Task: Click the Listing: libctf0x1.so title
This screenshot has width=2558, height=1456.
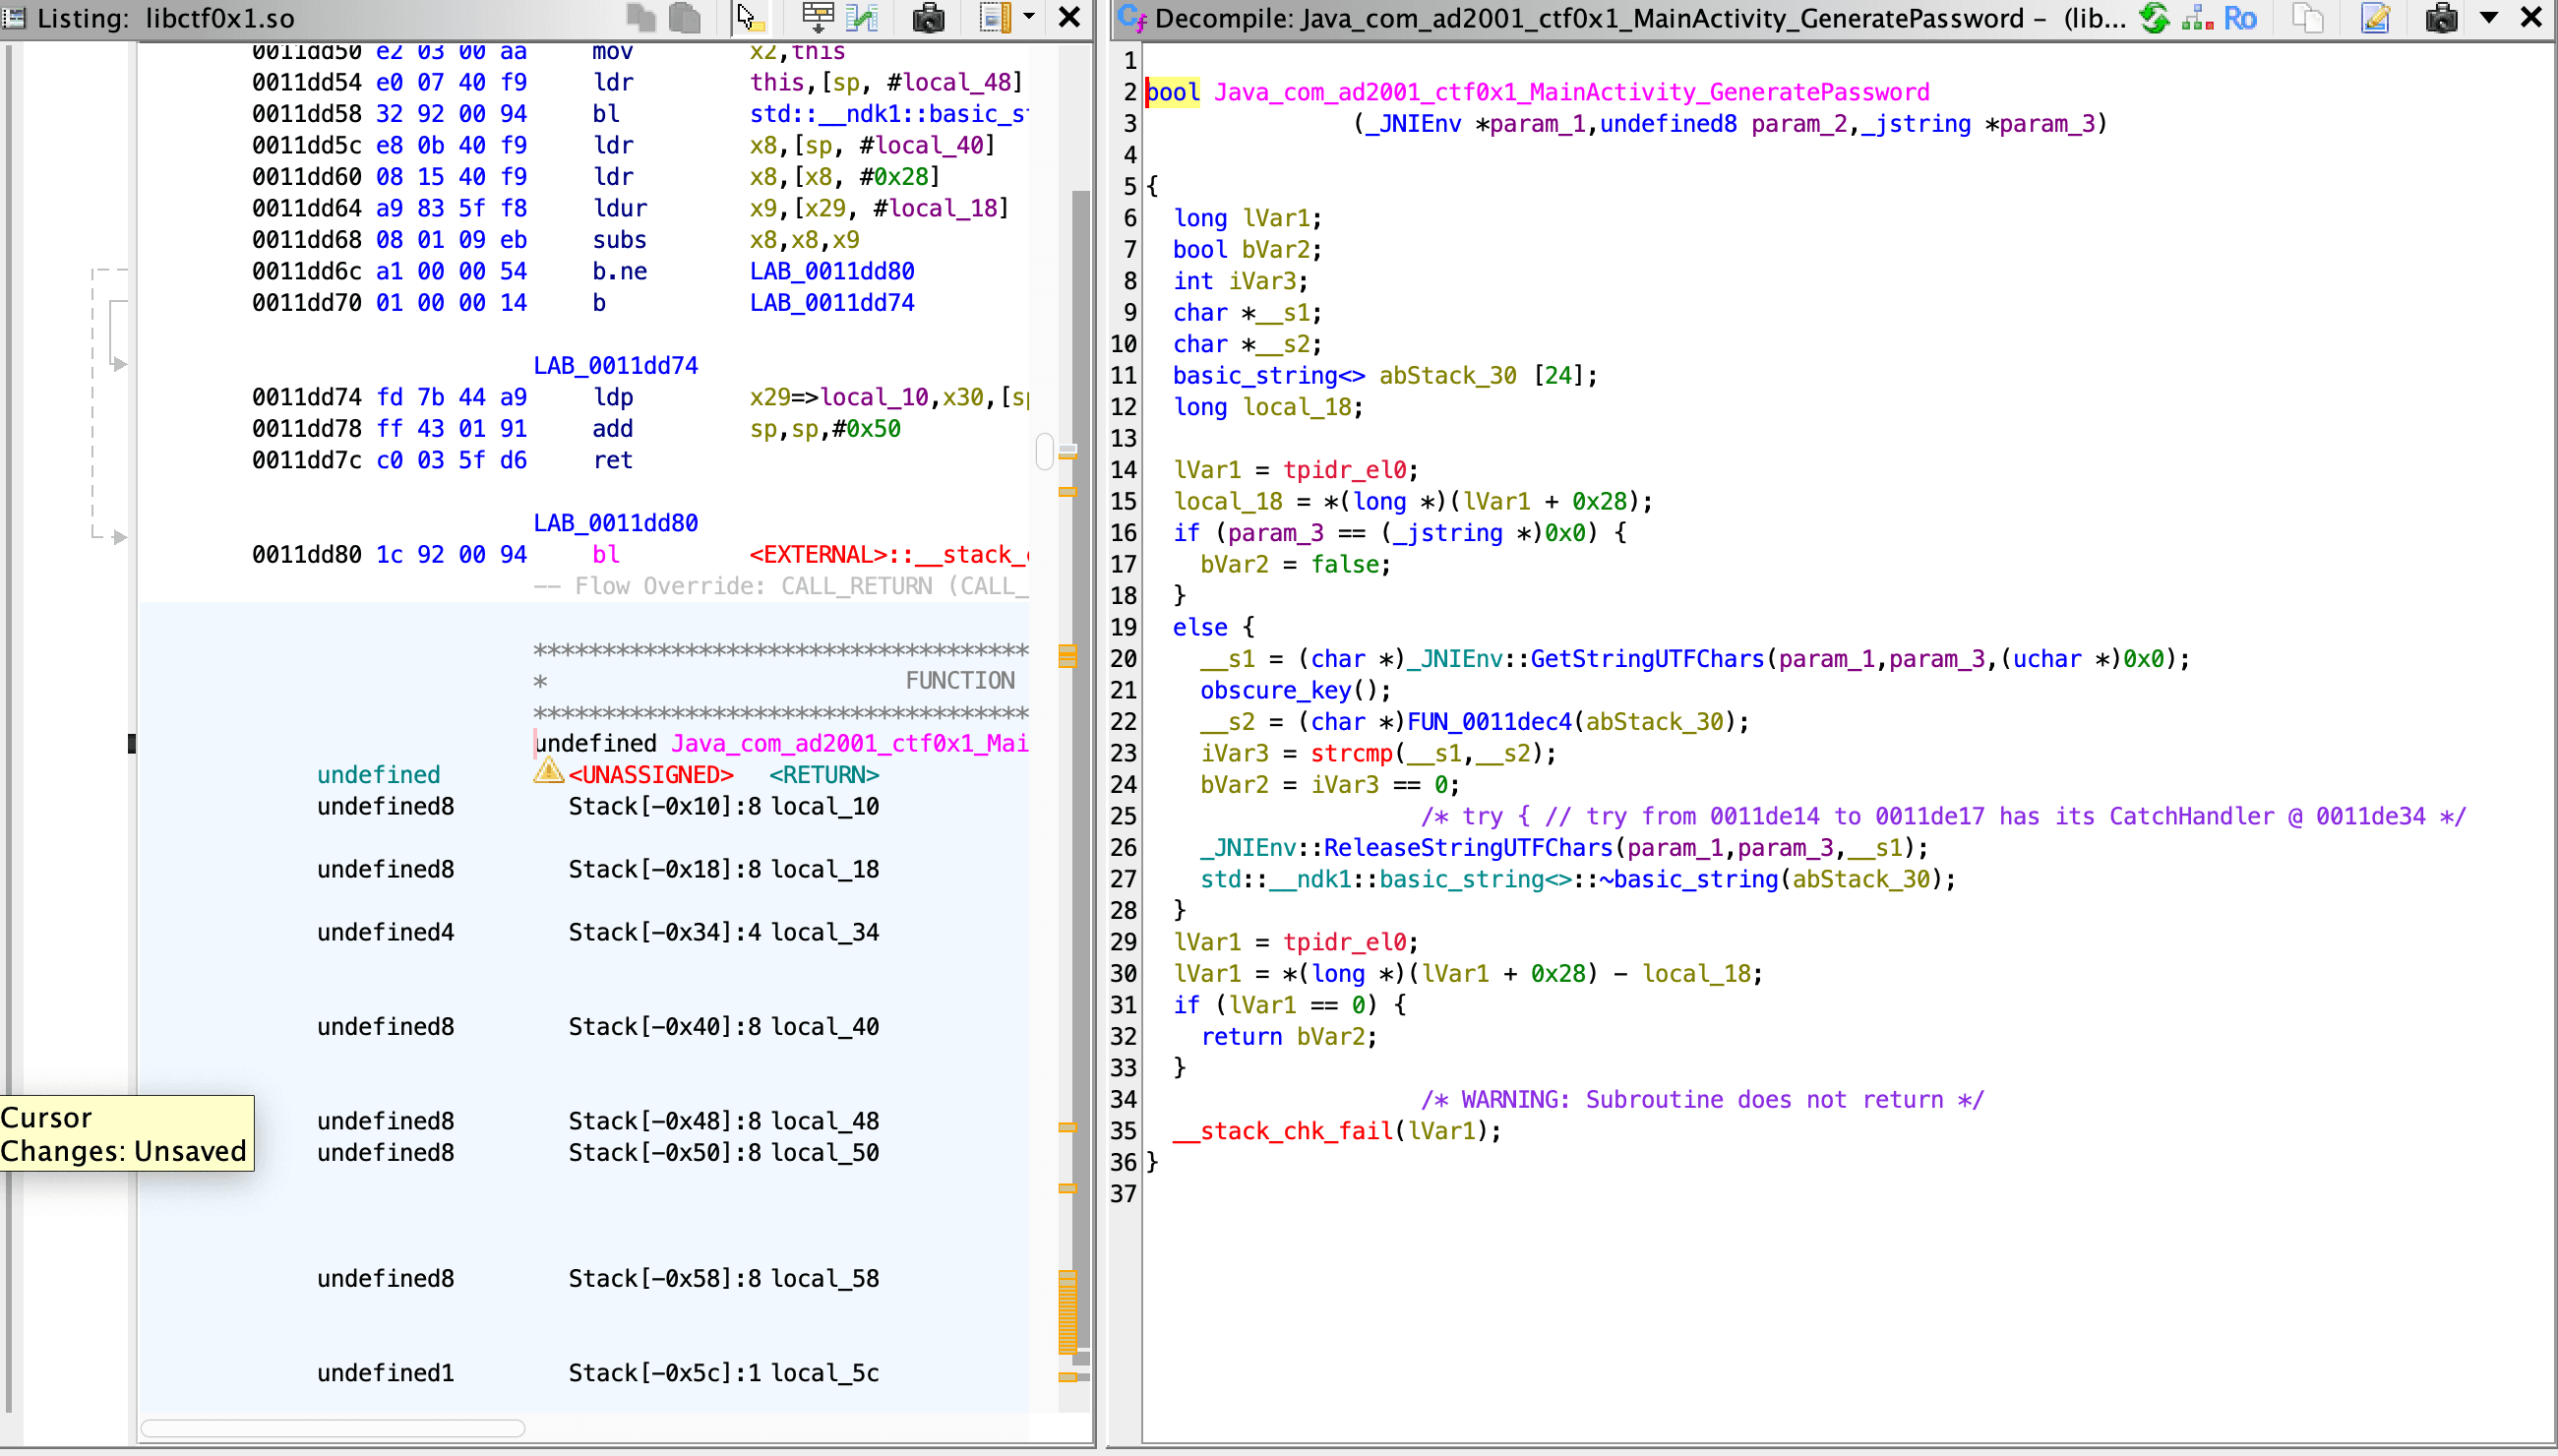Action: 166,17
